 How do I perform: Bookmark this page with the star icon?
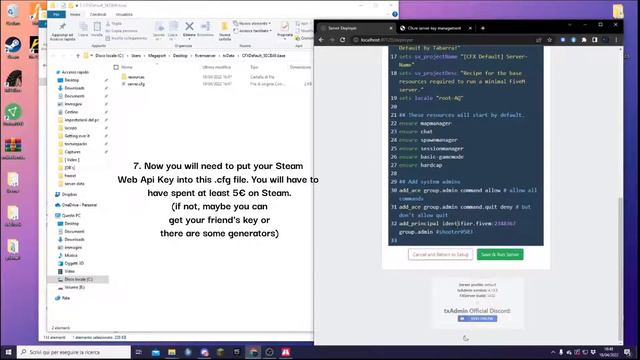pos(550,40)
